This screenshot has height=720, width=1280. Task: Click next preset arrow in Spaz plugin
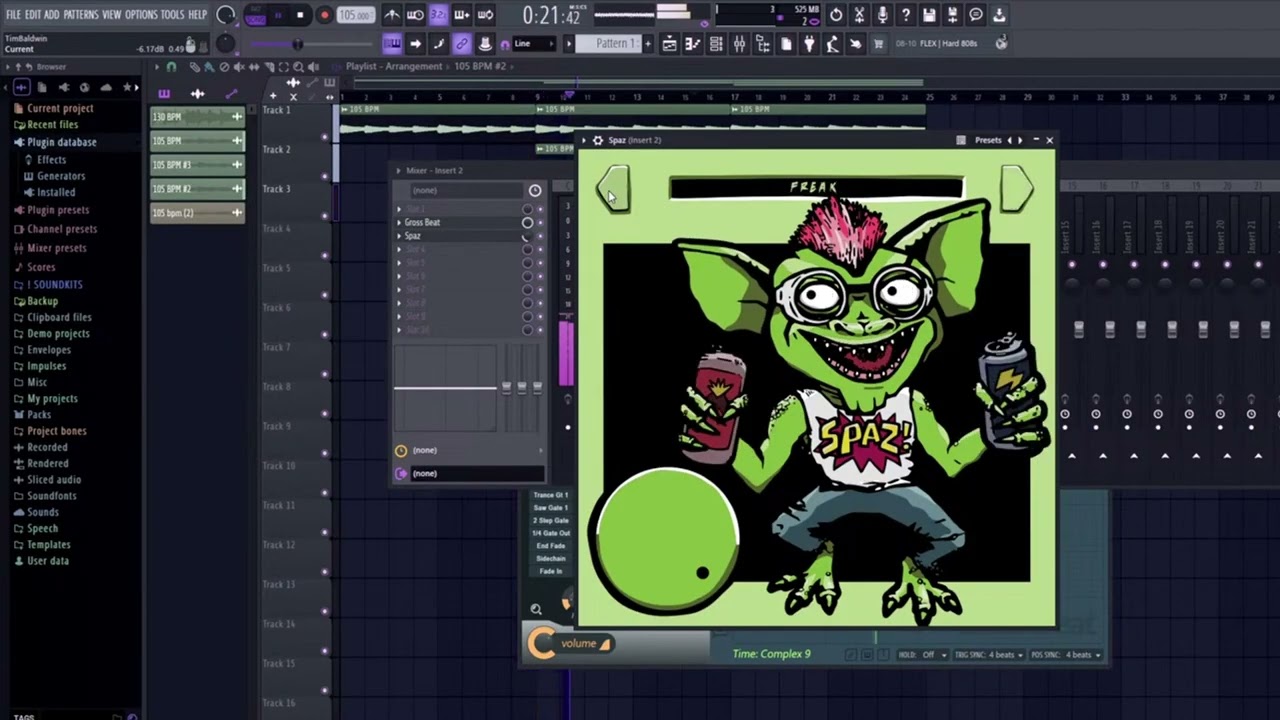coord(1016,188)
